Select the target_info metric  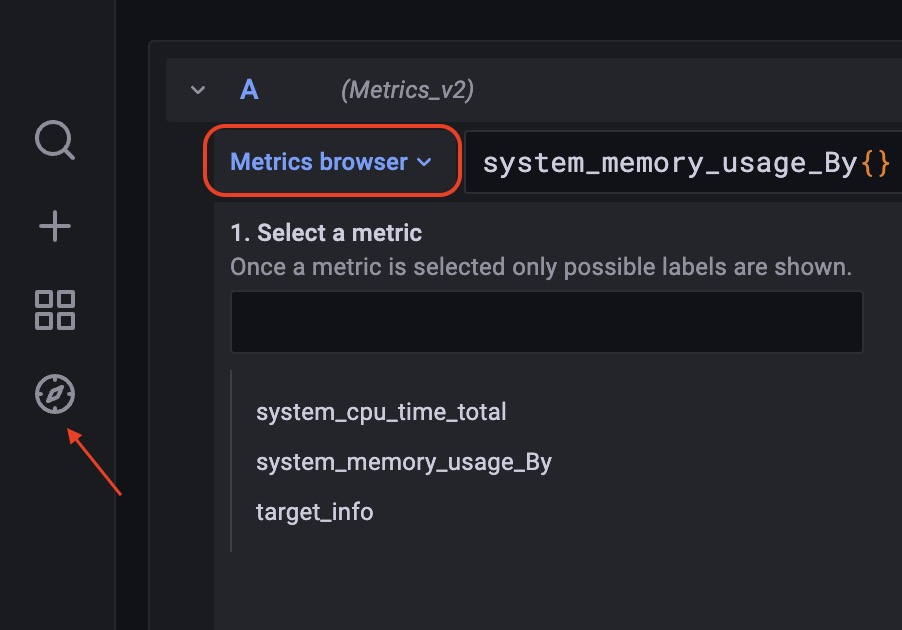tap(315, 512)
